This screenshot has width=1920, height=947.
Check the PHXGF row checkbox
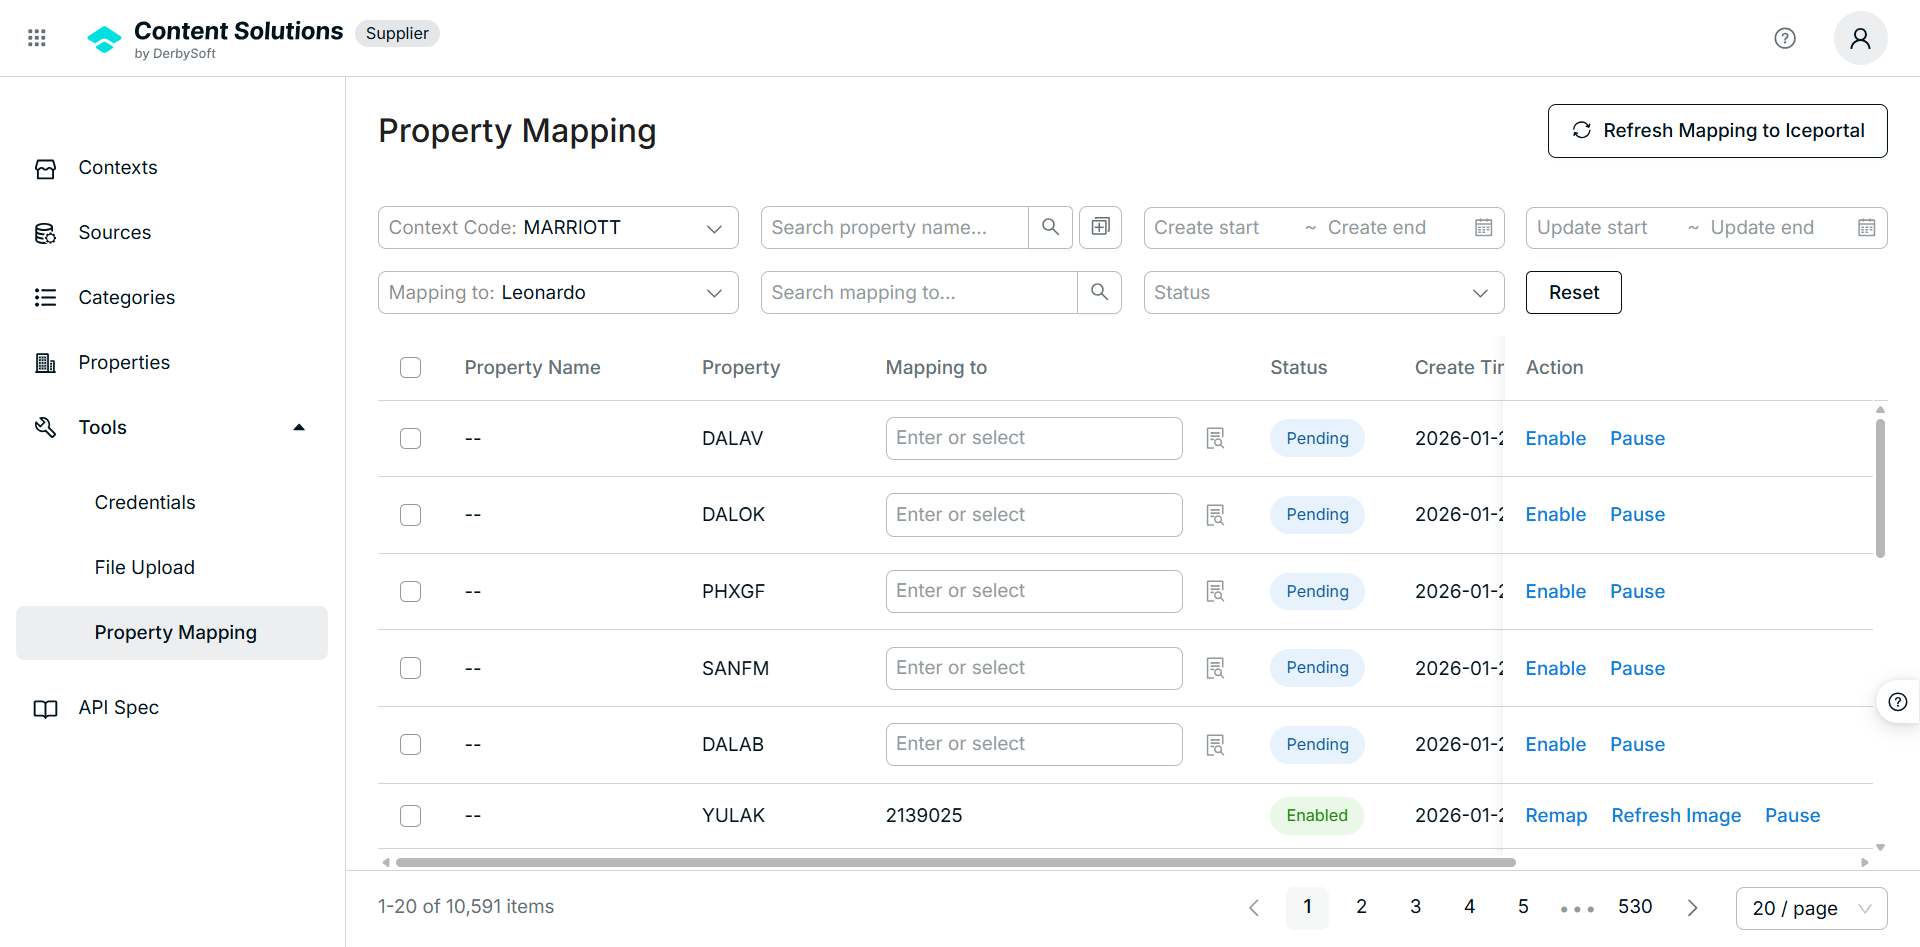coord(410,591)
